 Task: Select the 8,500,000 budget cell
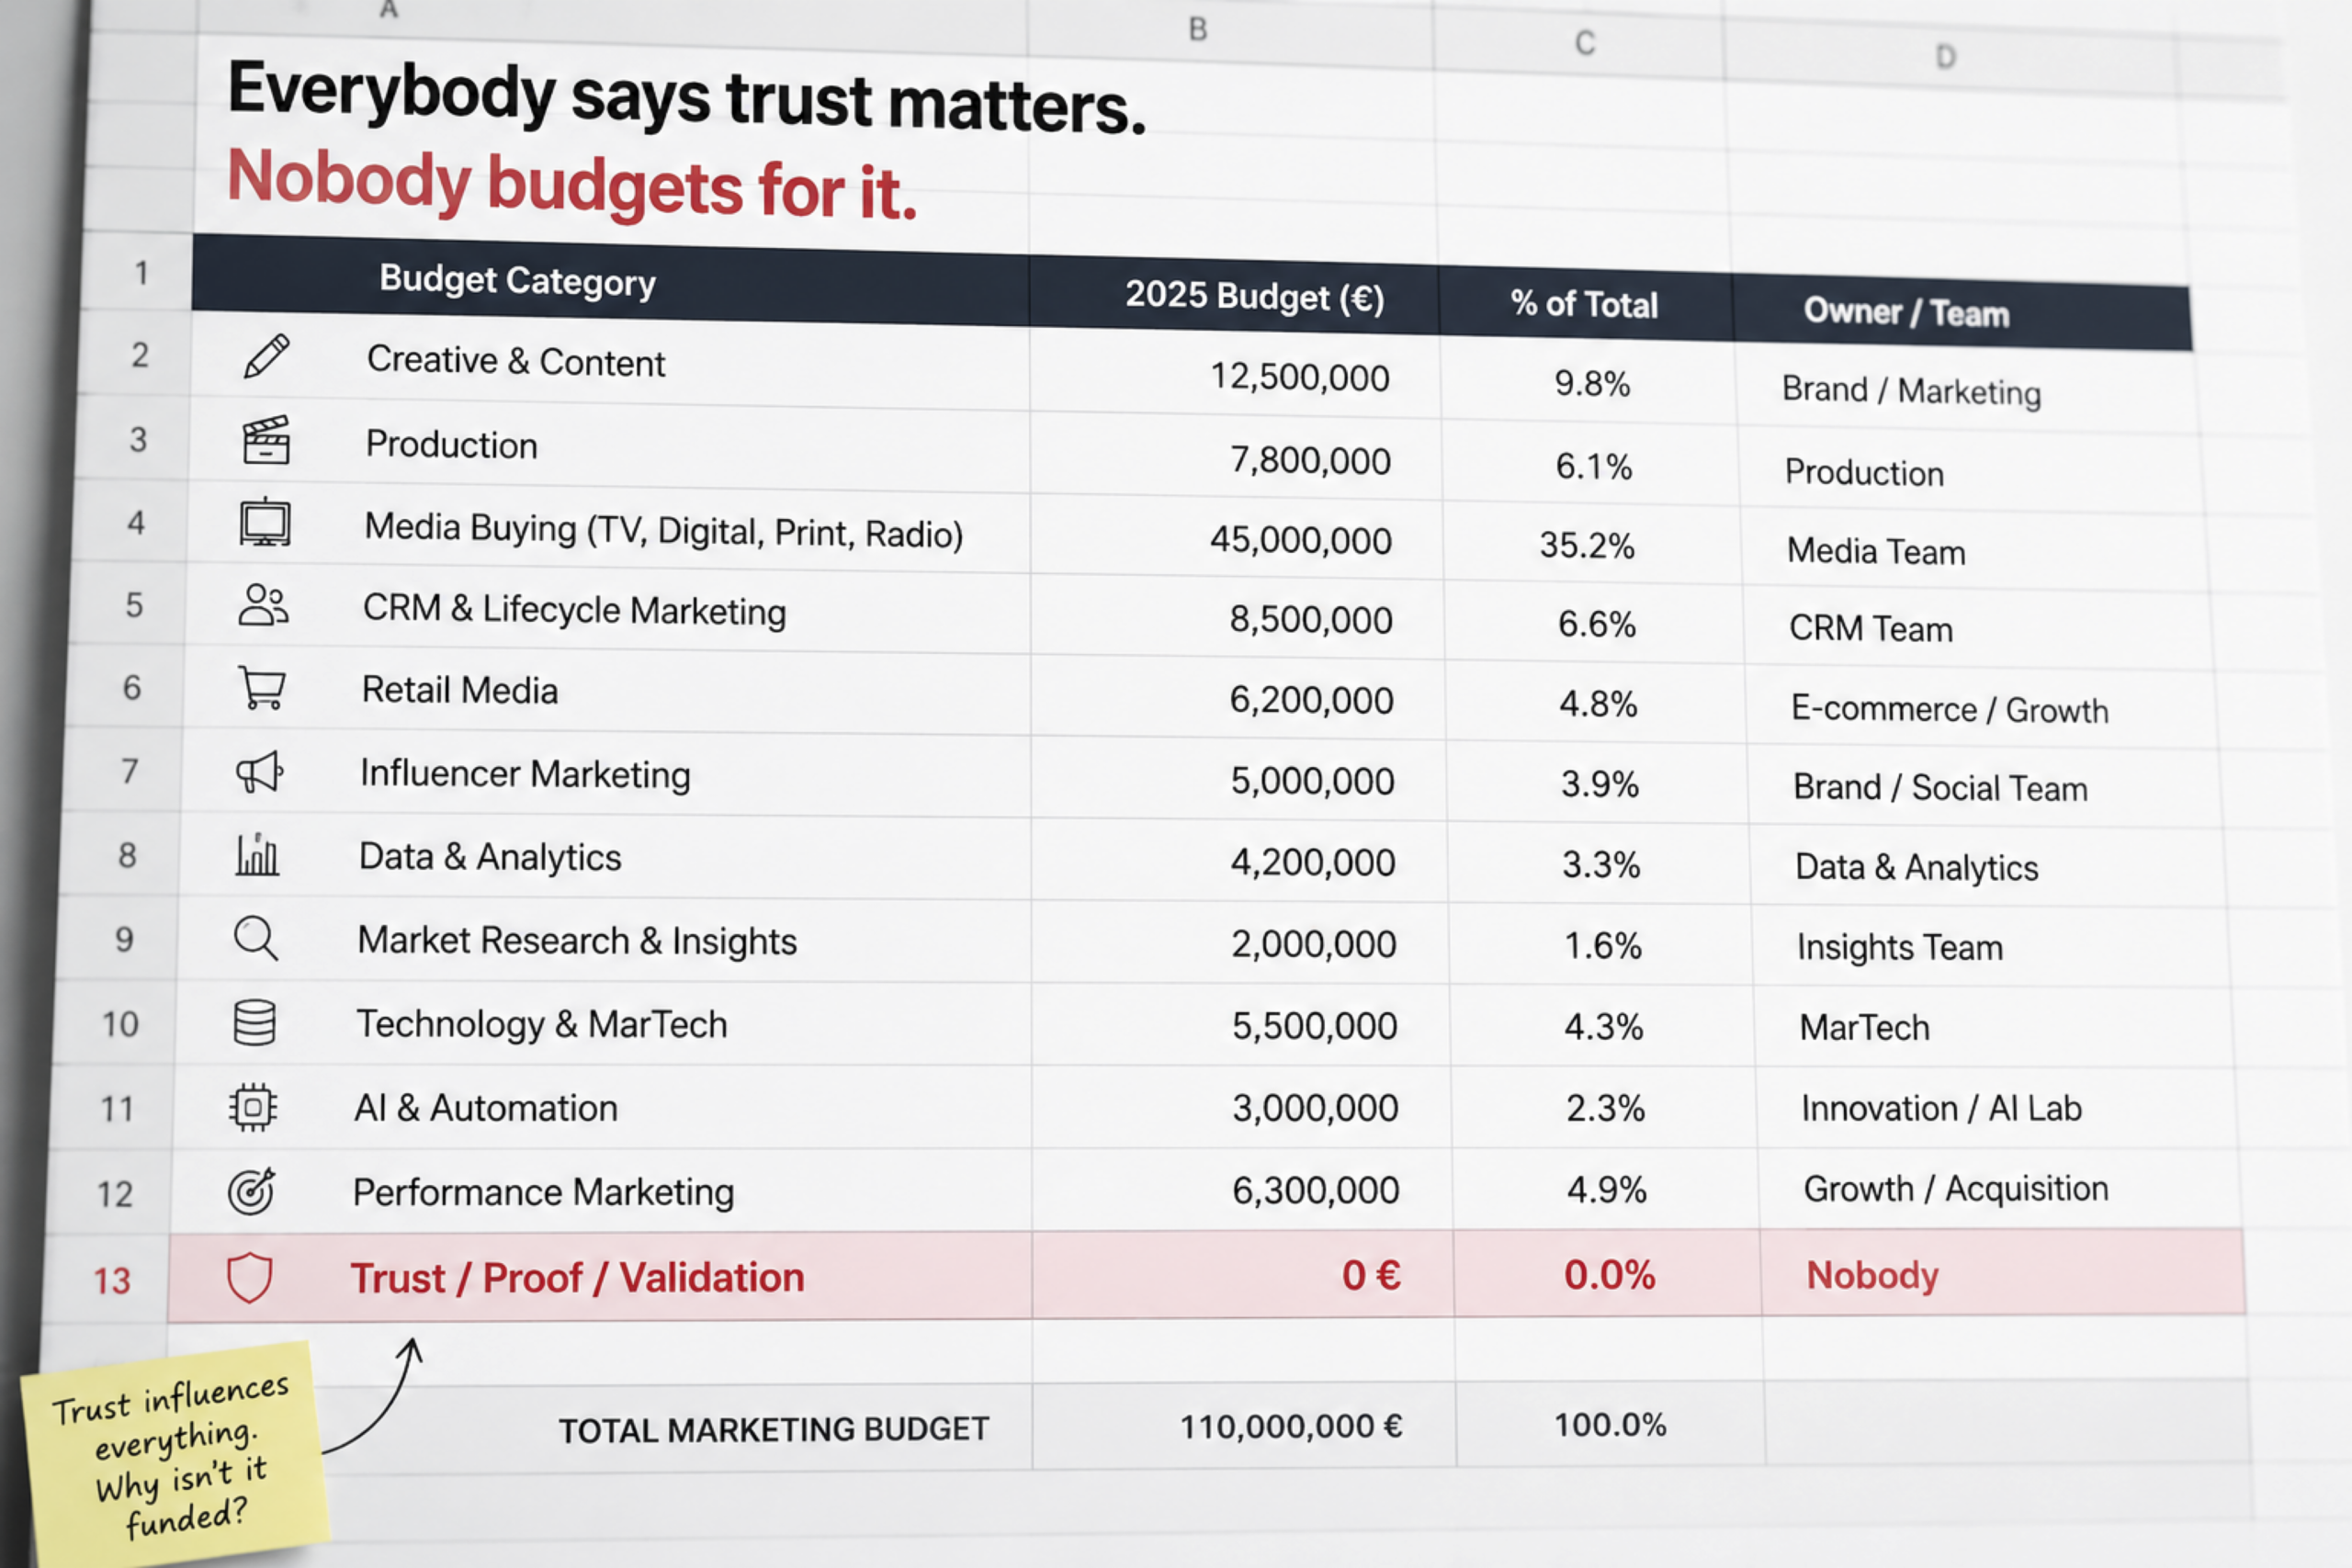tap(1237, 619)
